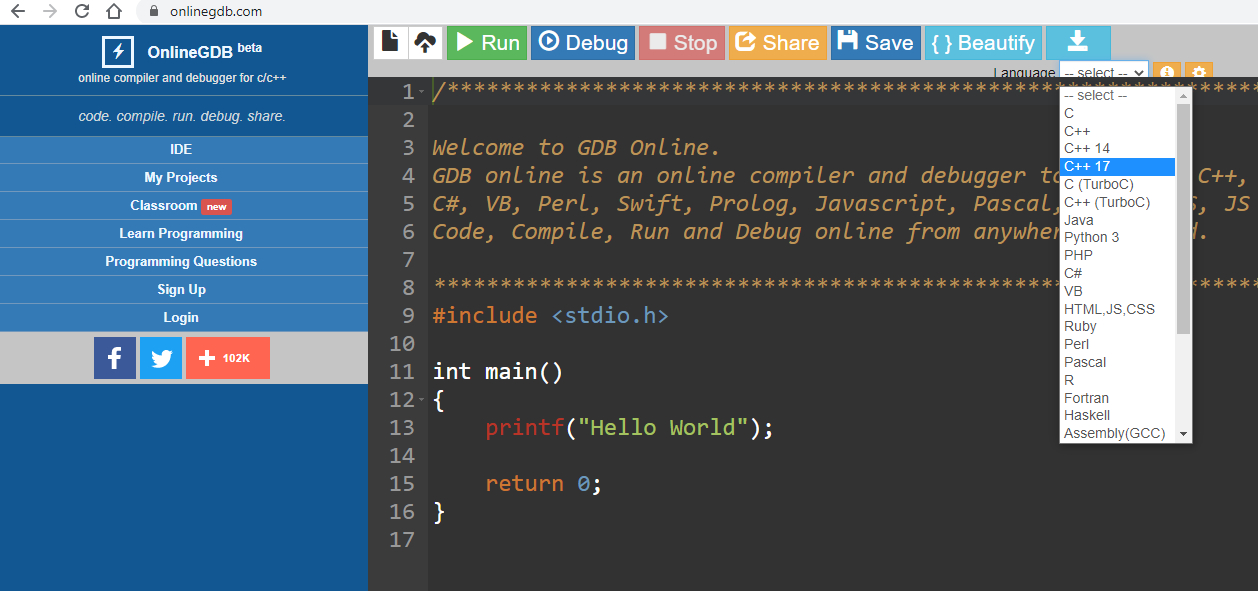Save the project with the Save button
Viewport: 1258px width, 591px height.
click(x=875, y=42)
